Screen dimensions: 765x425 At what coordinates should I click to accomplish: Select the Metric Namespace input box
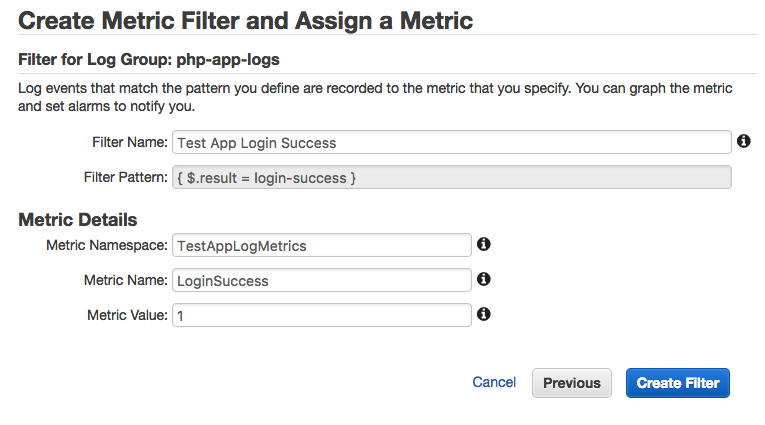321,245
